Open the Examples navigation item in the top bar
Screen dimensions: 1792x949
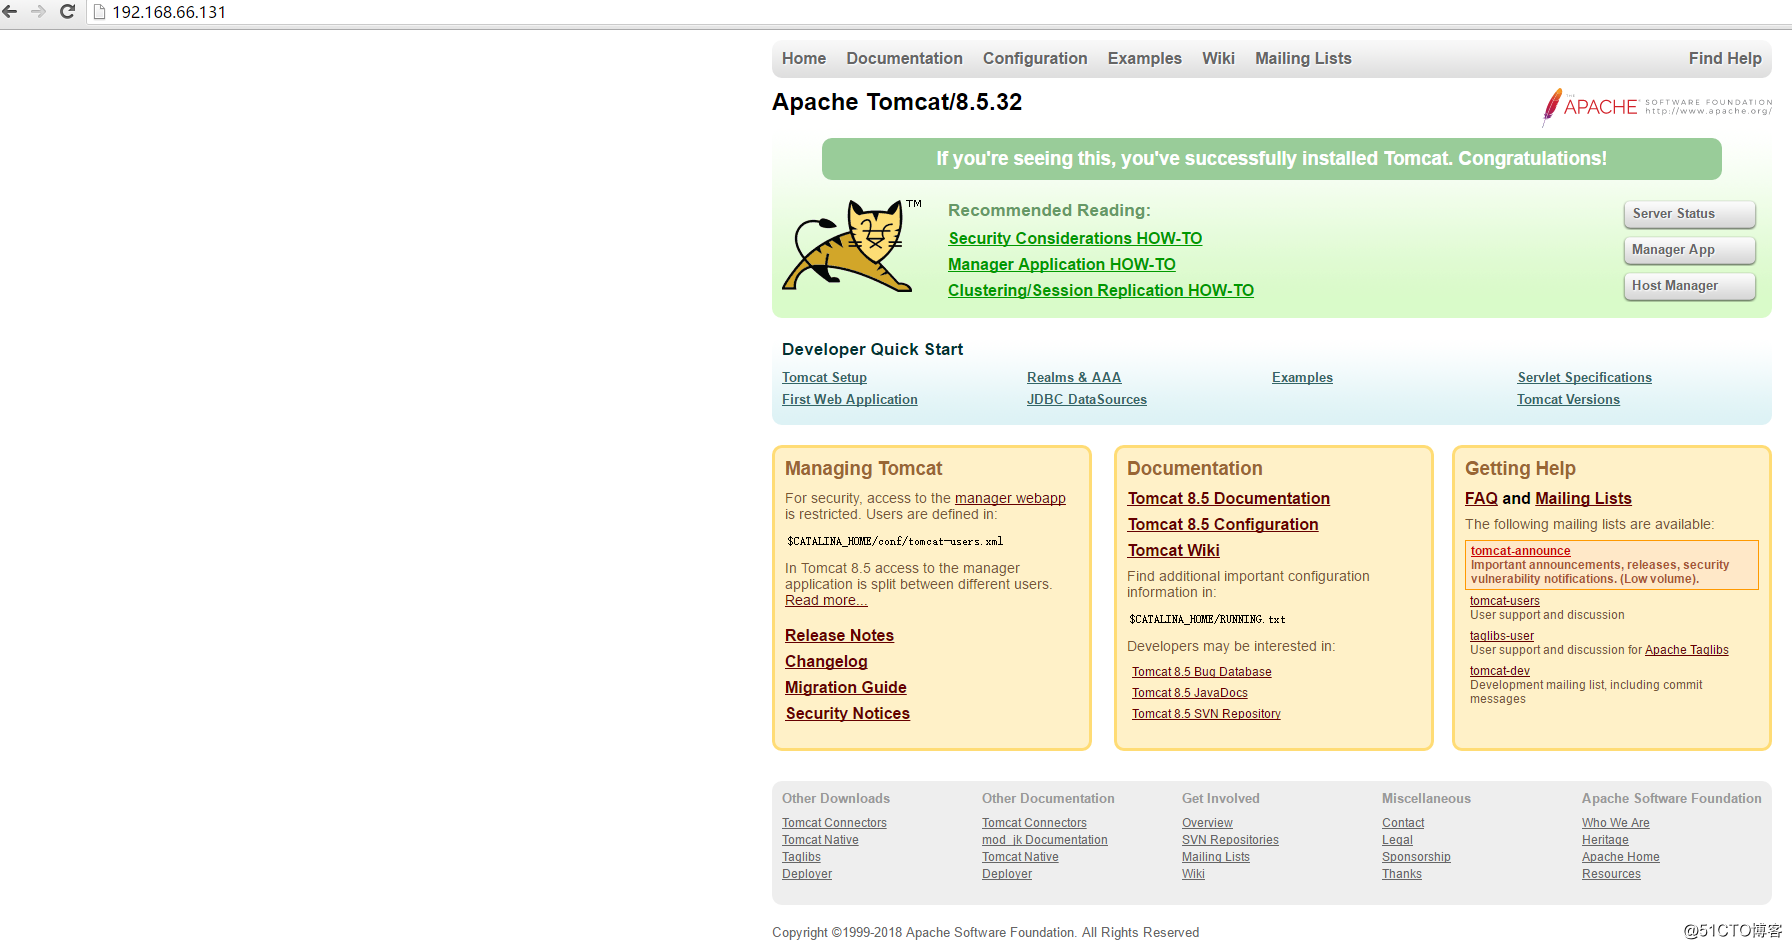pos(1144,59)
